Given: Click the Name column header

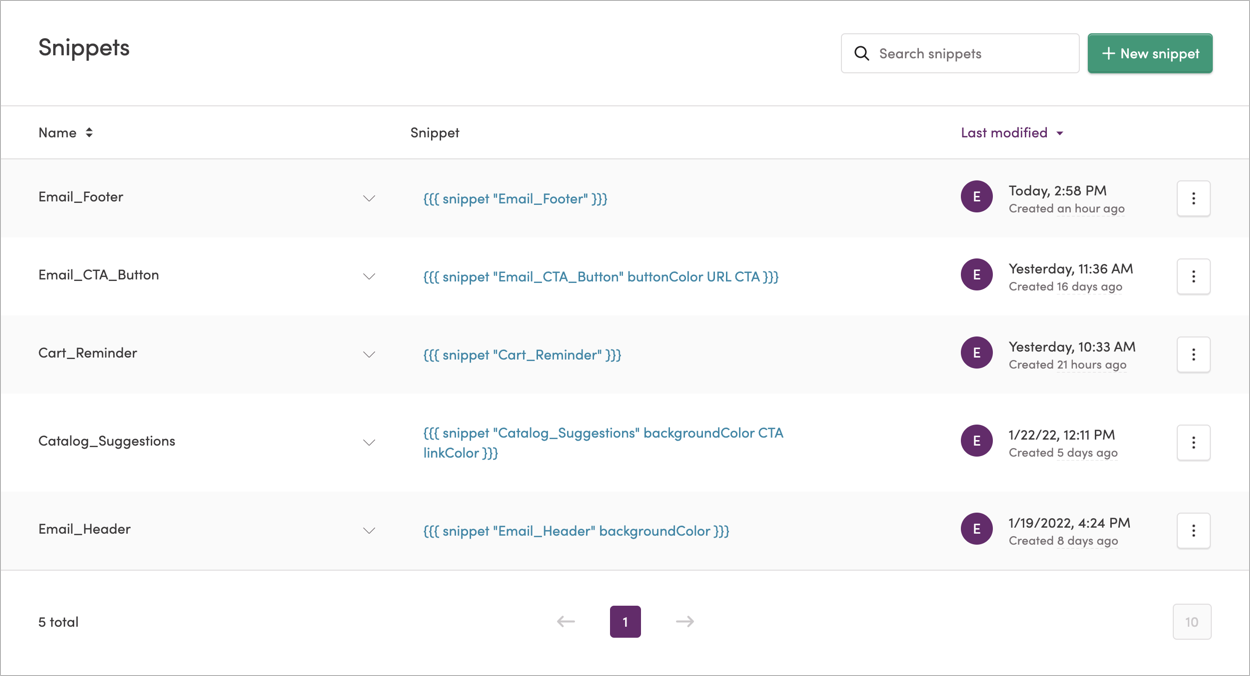Looking at the screenshot, I should [57, 133].
